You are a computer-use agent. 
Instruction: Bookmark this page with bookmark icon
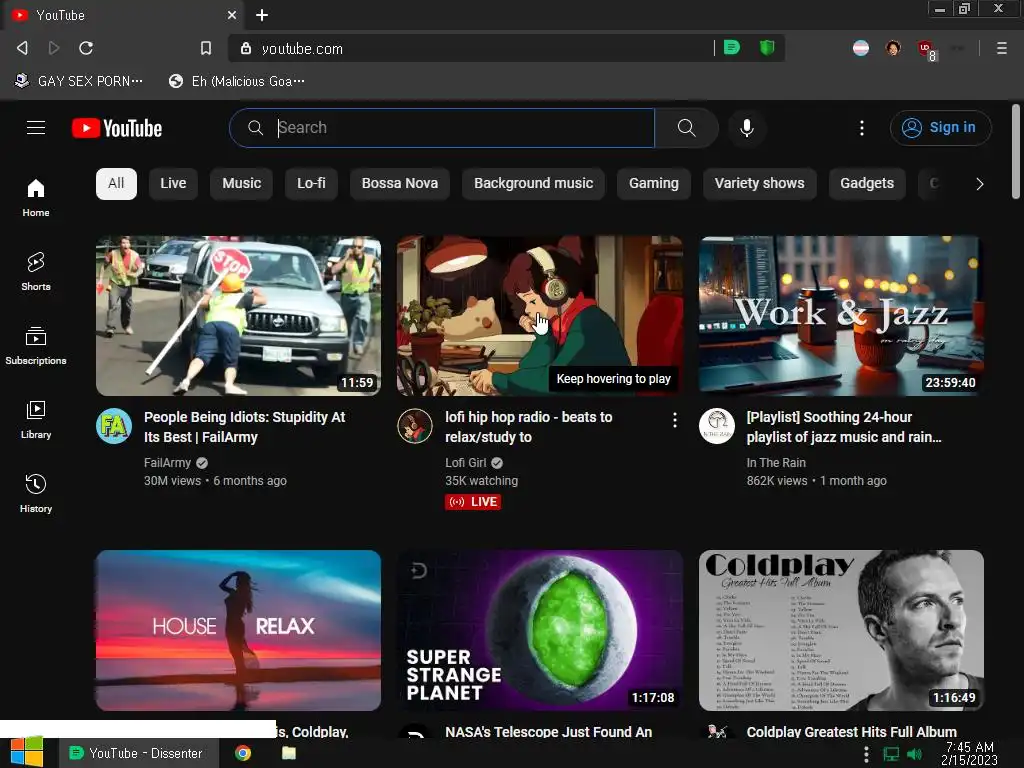pos(206,48)
